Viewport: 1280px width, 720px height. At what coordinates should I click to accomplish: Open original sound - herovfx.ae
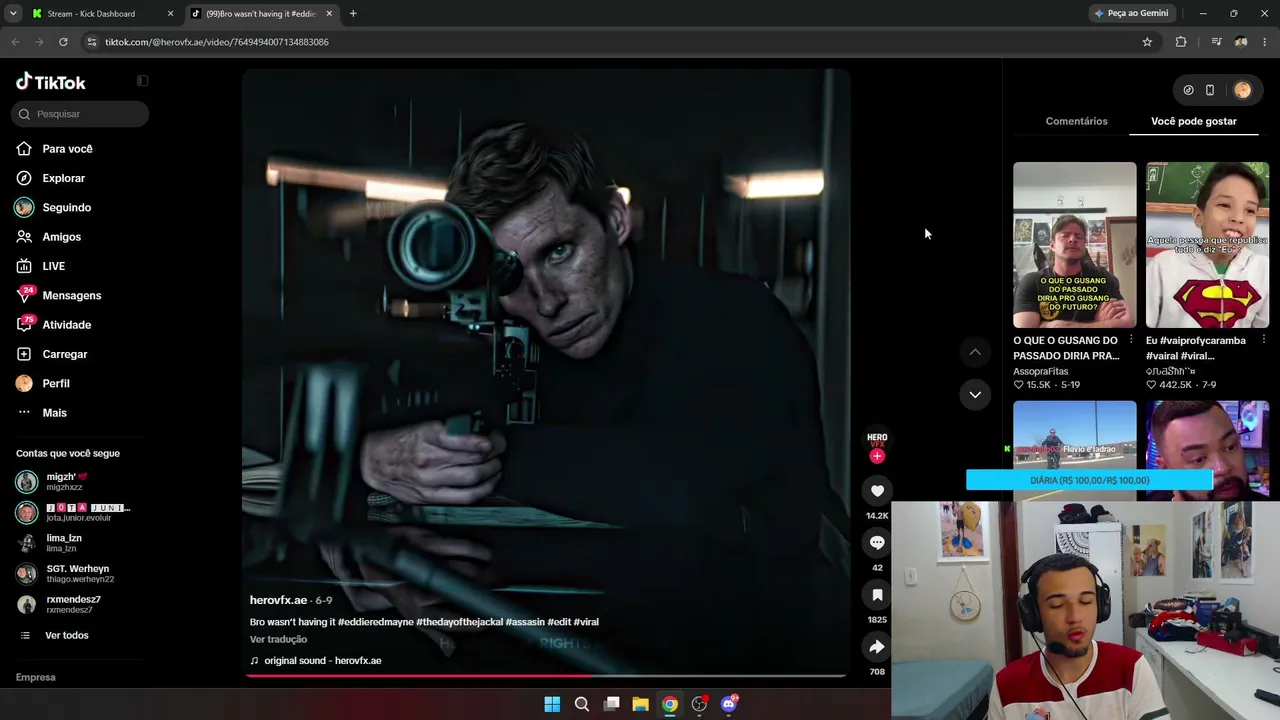click(x=323, y=661)
